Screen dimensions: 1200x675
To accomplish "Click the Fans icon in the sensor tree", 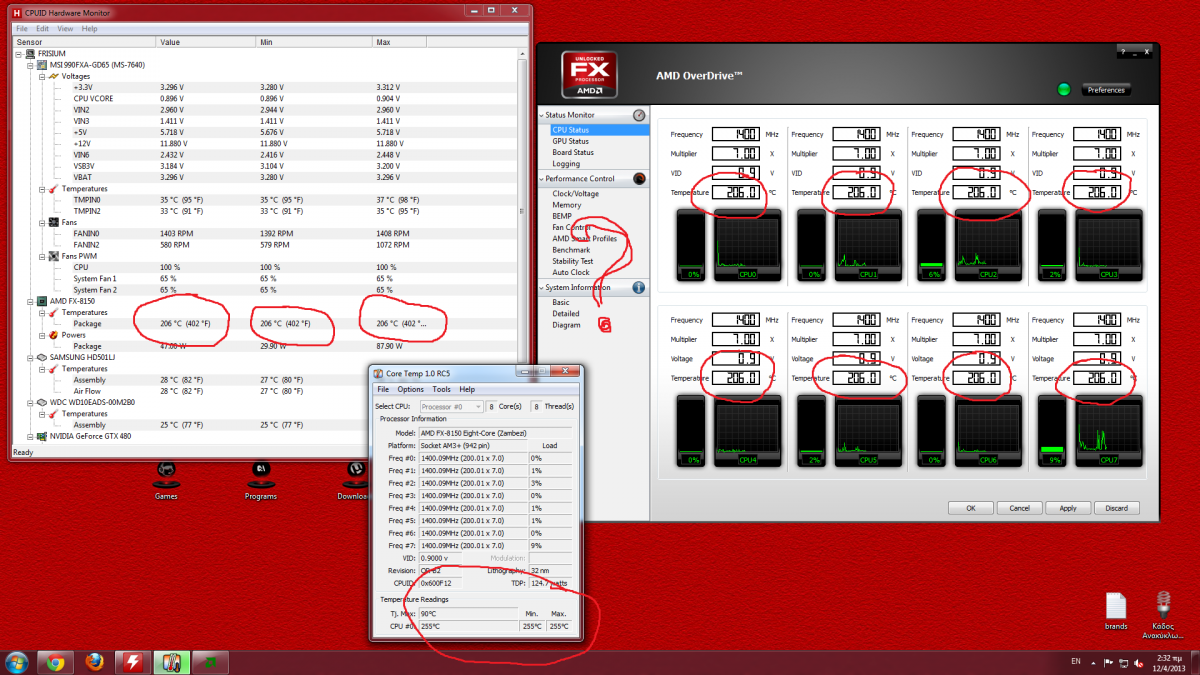I will 53,222.
